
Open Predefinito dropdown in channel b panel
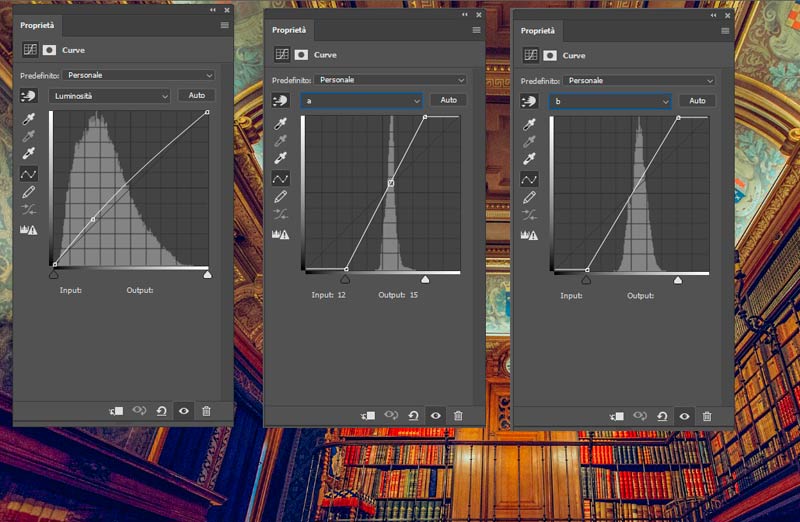(638, 81)
